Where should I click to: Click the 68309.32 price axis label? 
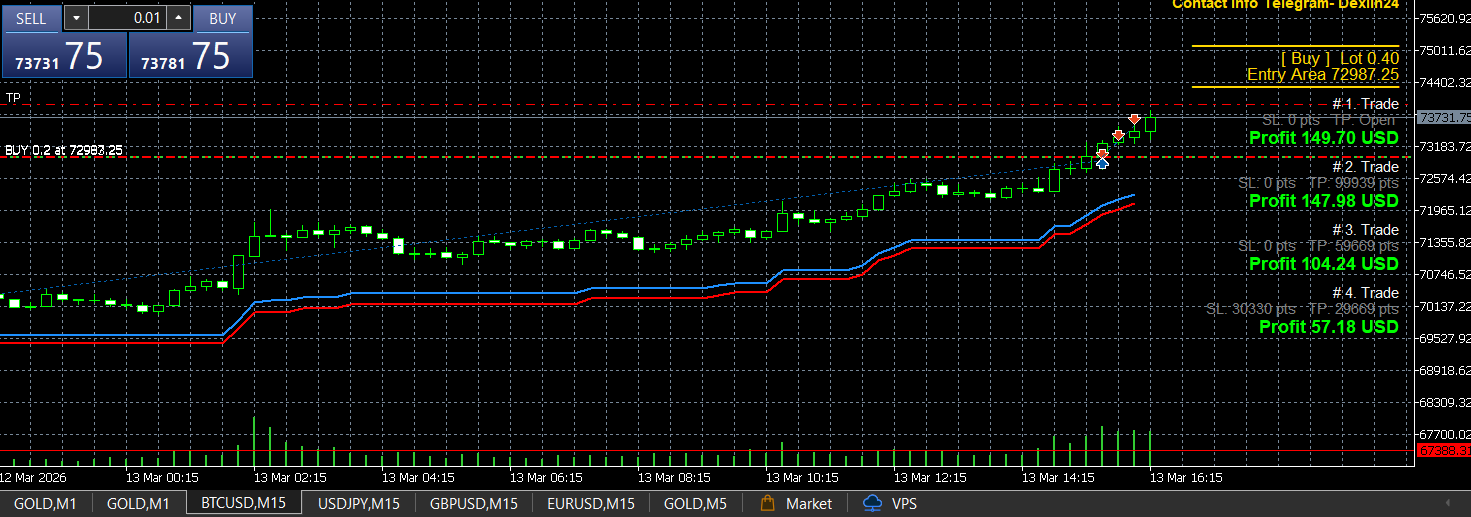[1446, 402]
